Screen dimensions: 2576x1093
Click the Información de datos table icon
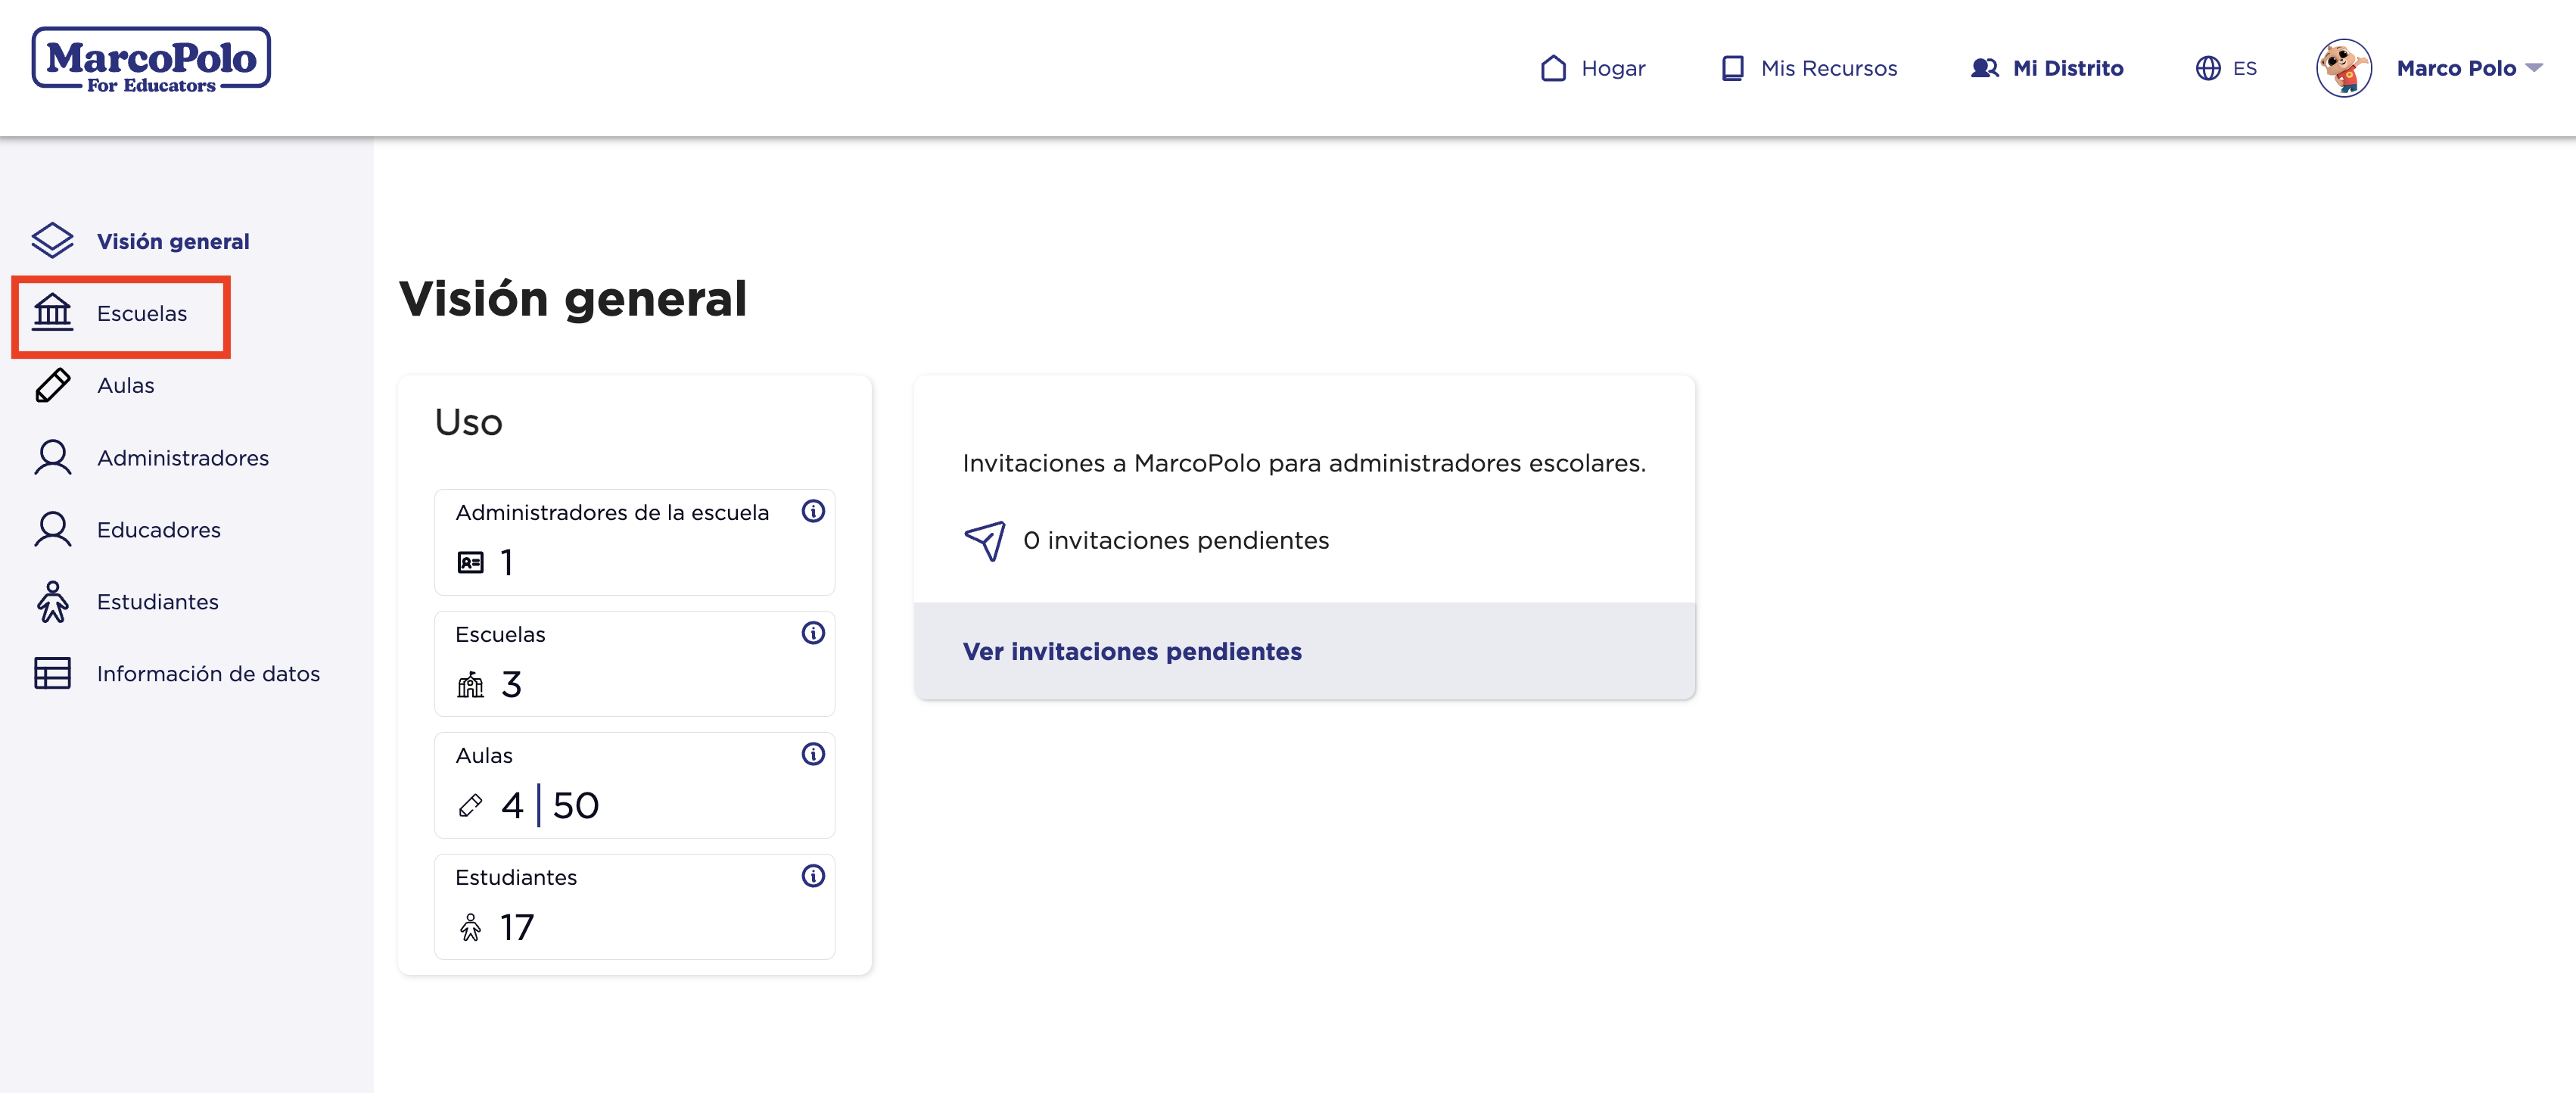click(x=52, y=673)
